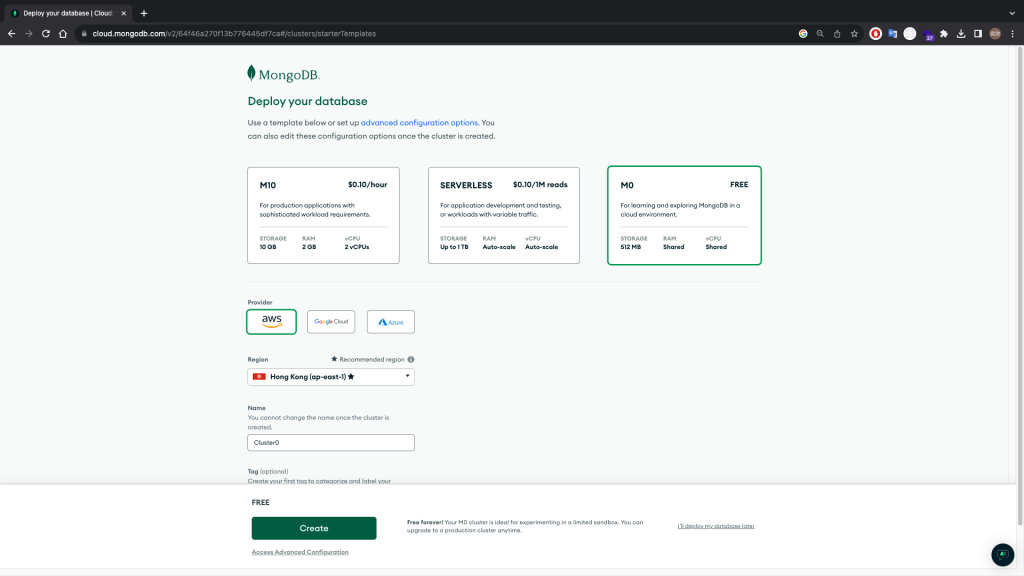Screen dimensions: 1024x576
Task: Open the browser home page icon
Action: [63, 33]
